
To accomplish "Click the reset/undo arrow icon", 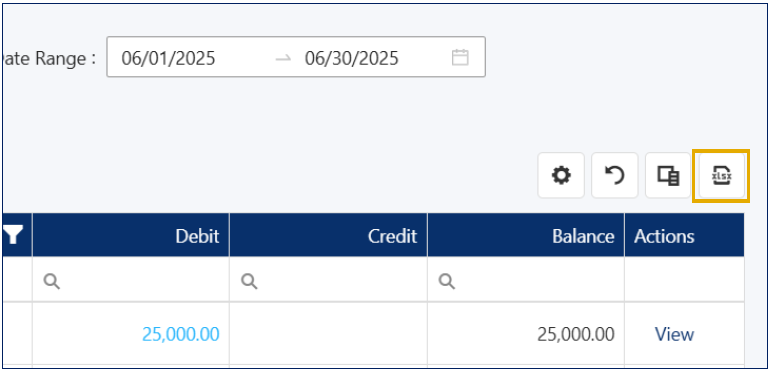I will 614,175.
